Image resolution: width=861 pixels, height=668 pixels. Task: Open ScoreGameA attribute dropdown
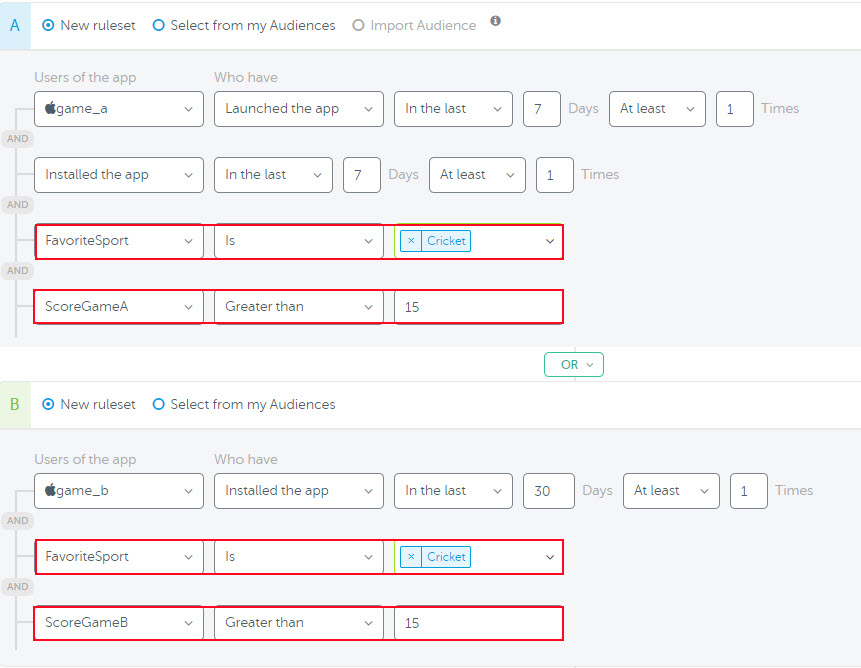[119, 307]
